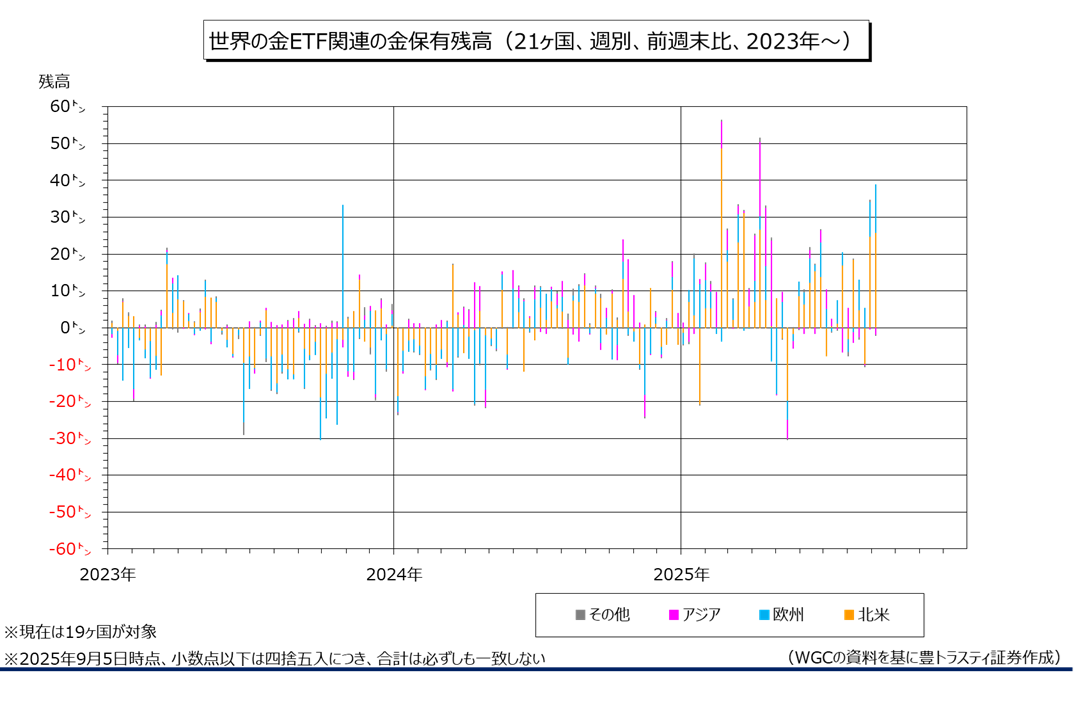Click the 2025年9月5日時点 footnote text
The image size is (1074, 707).
coord(275,658)
